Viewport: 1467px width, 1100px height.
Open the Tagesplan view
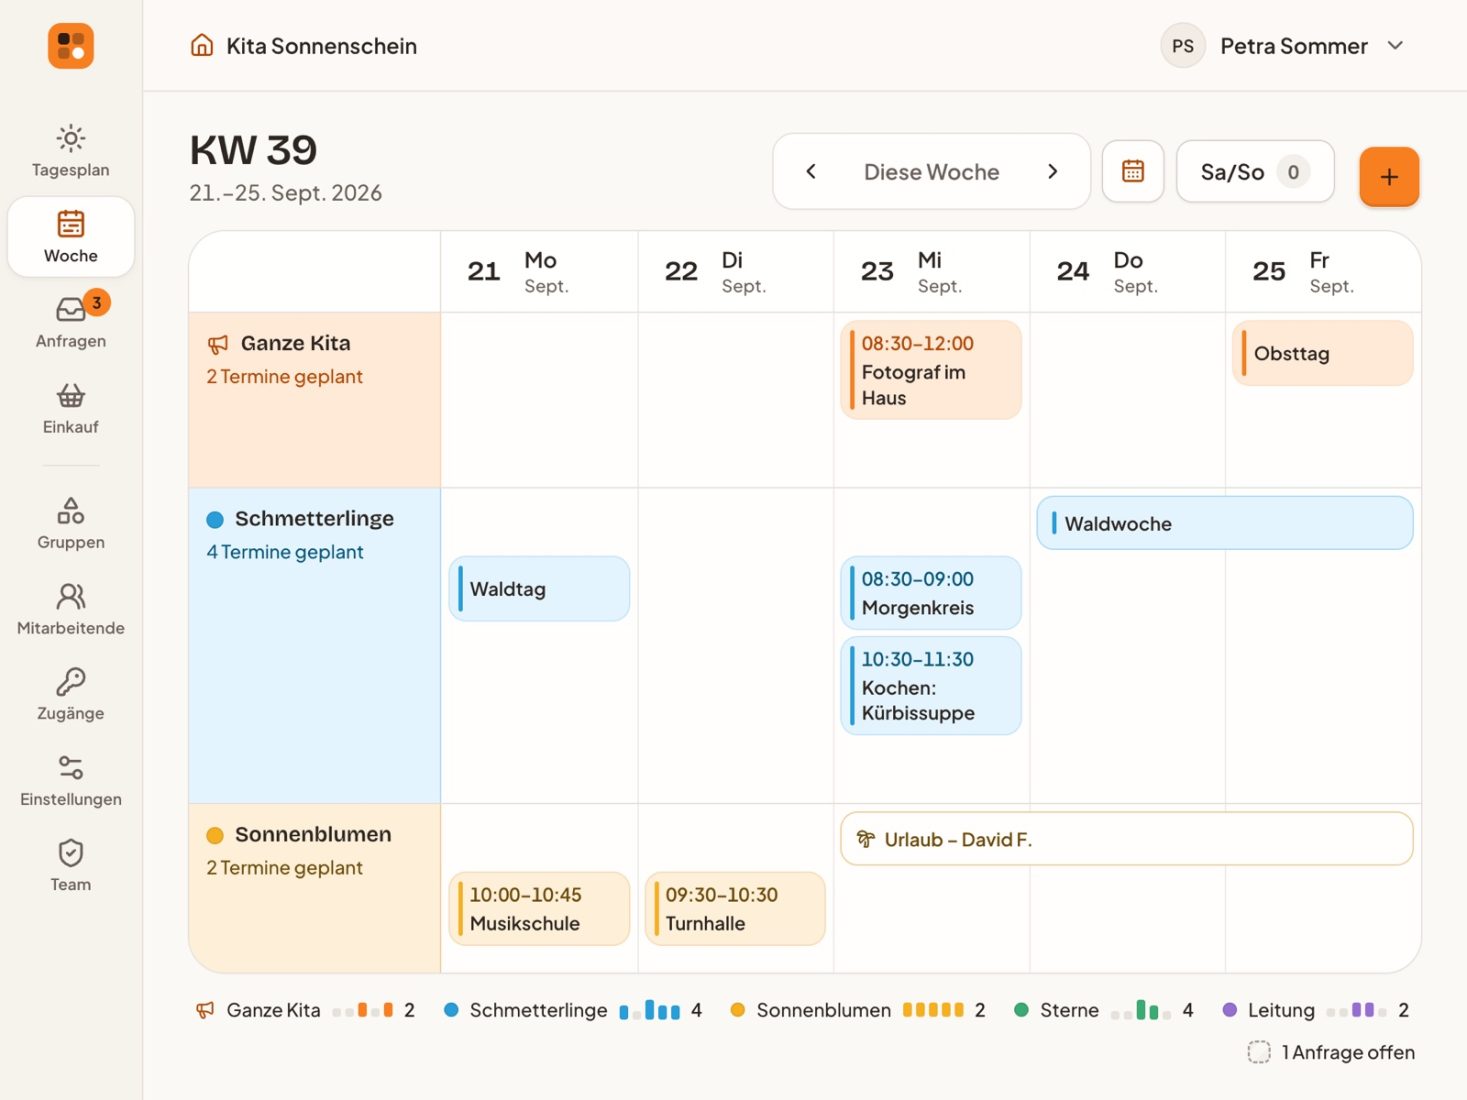coord(70,152)
